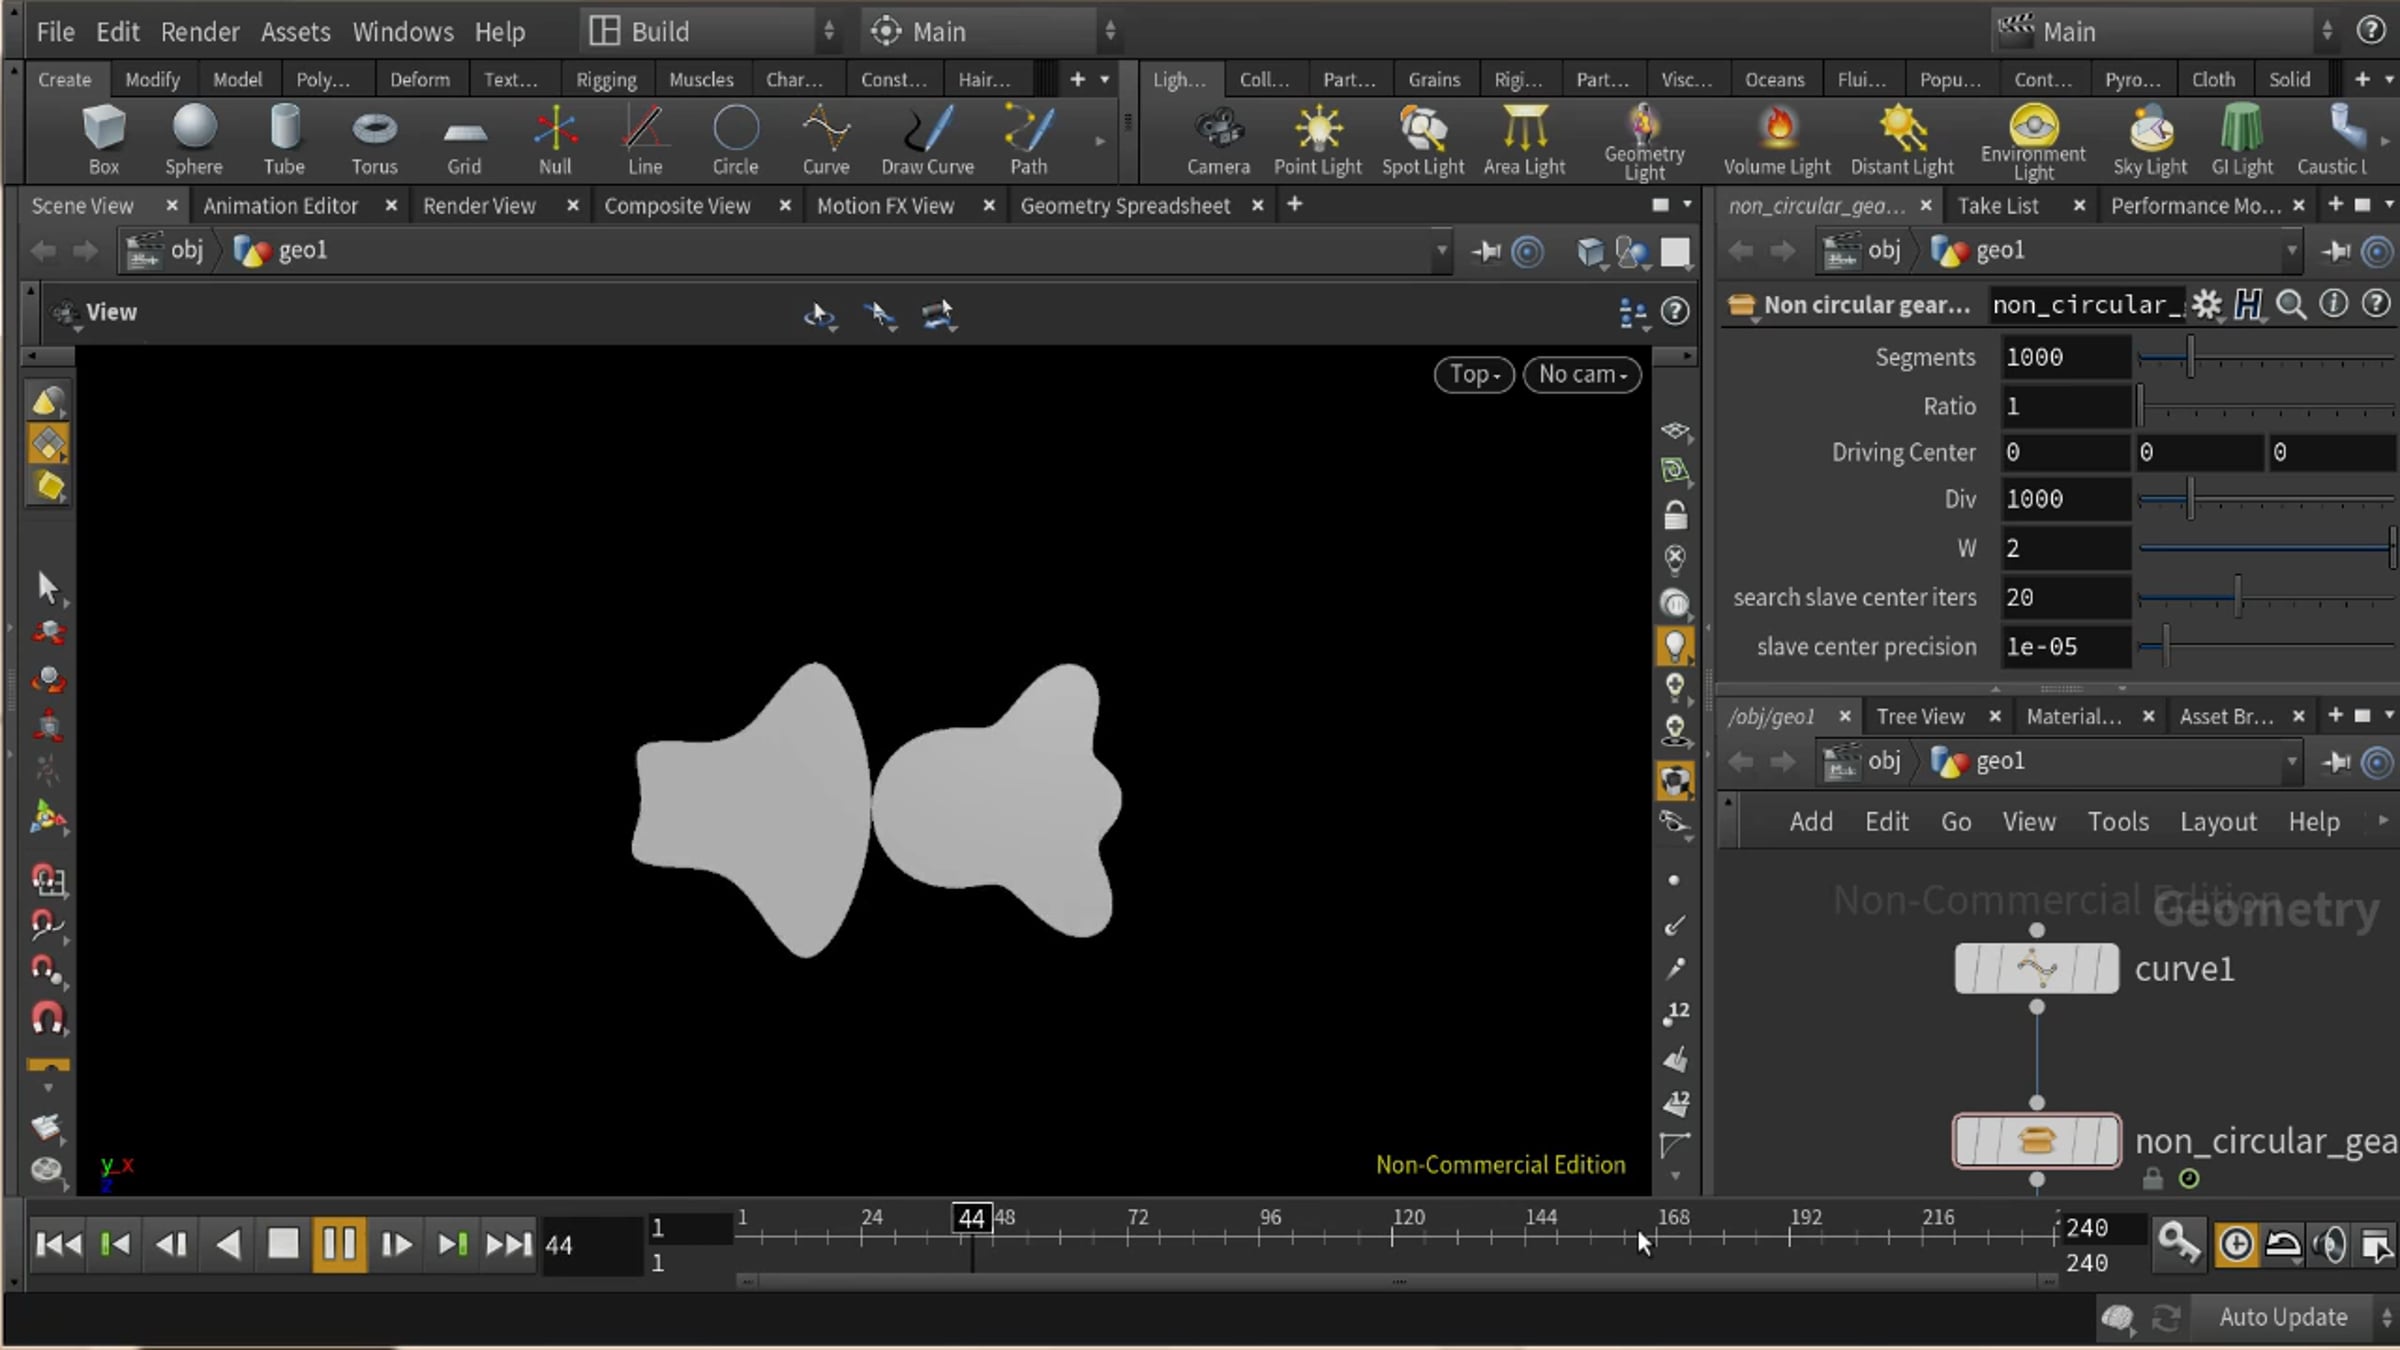Screen dimensions: 2400x1350
Task: Add a Torus from the shelf
Action: pos(374,140)
